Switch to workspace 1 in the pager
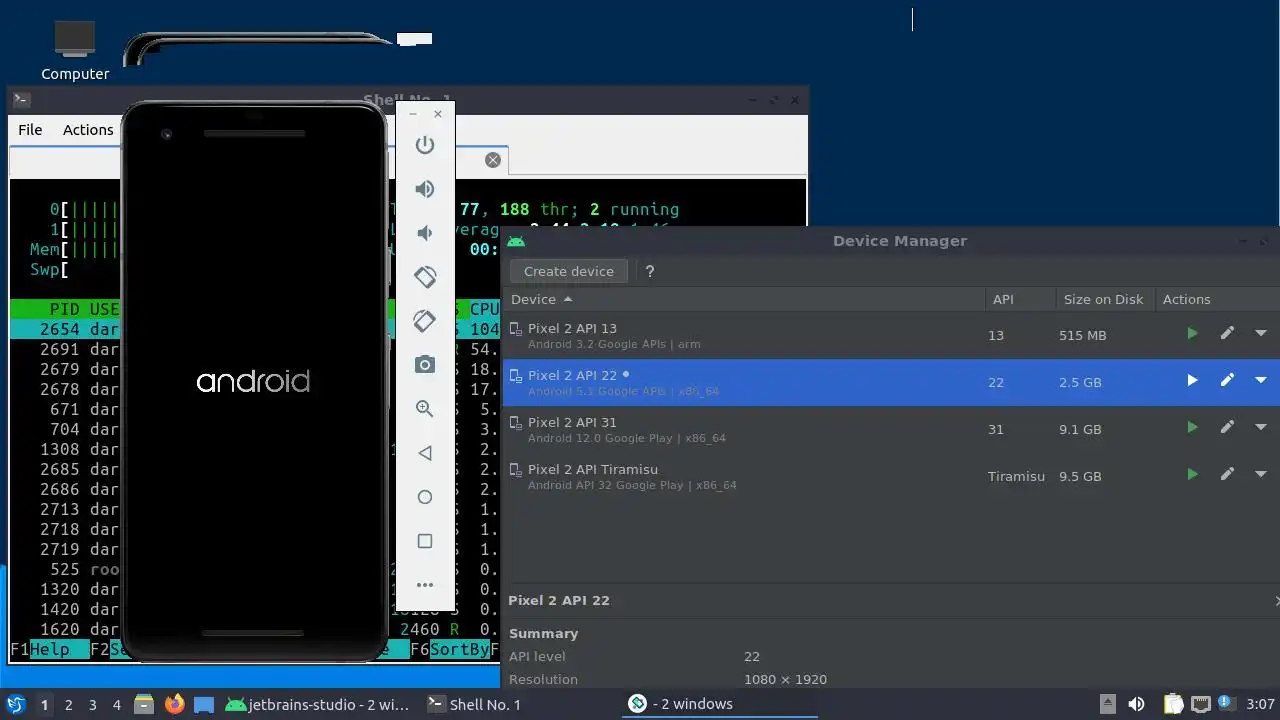 point(44,704)
